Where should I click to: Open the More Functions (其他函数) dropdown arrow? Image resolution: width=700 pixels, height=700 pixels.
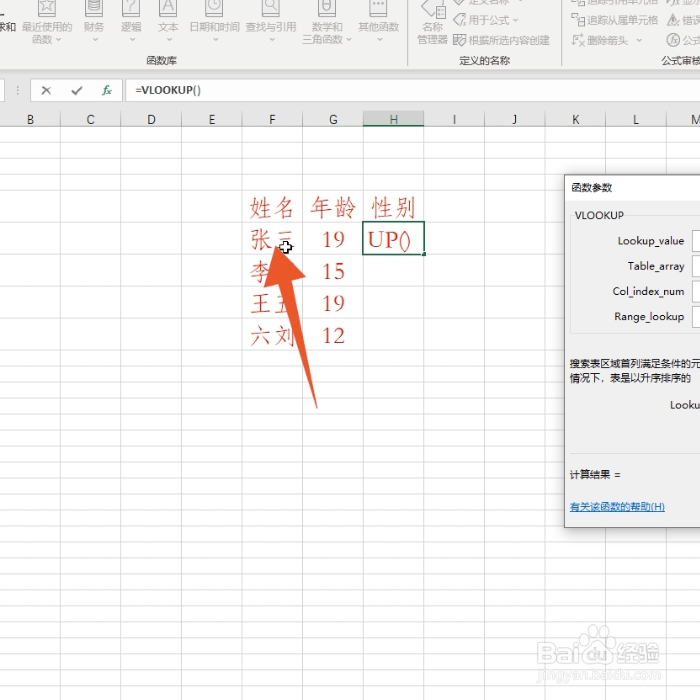[379, 40]
